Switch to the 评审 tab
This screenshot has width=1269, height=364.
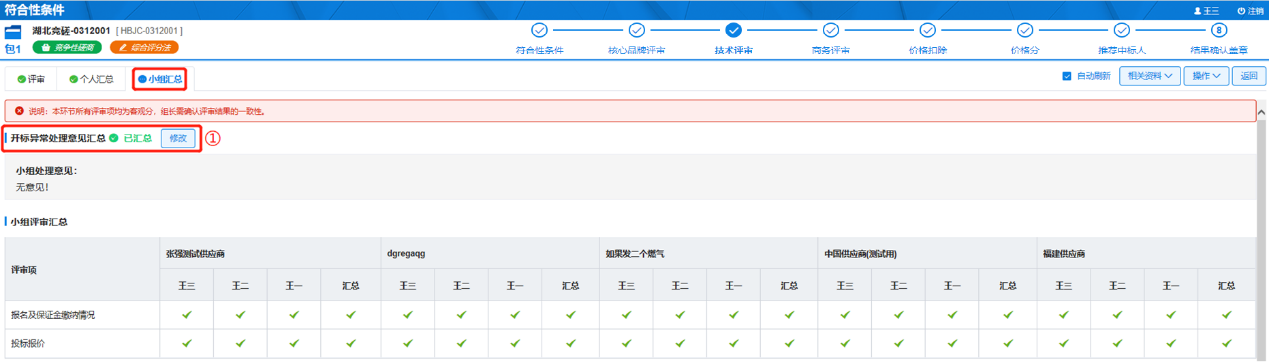tap(30, 78)
